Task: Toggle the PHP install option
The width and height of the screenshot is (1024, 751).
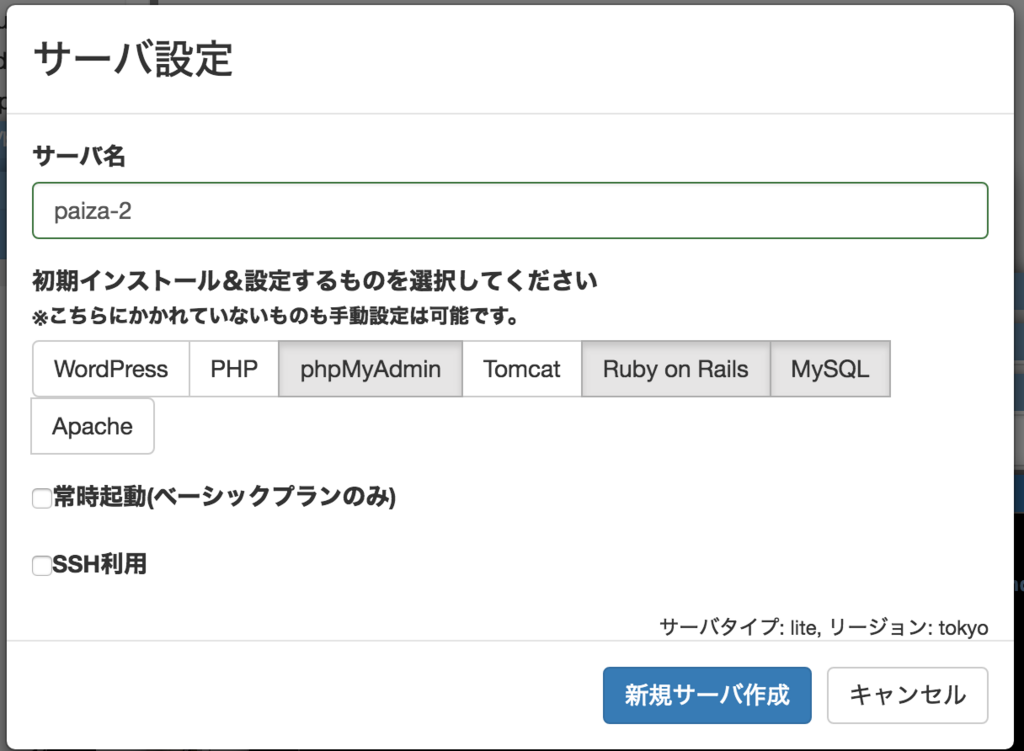Action: point(234,369)
